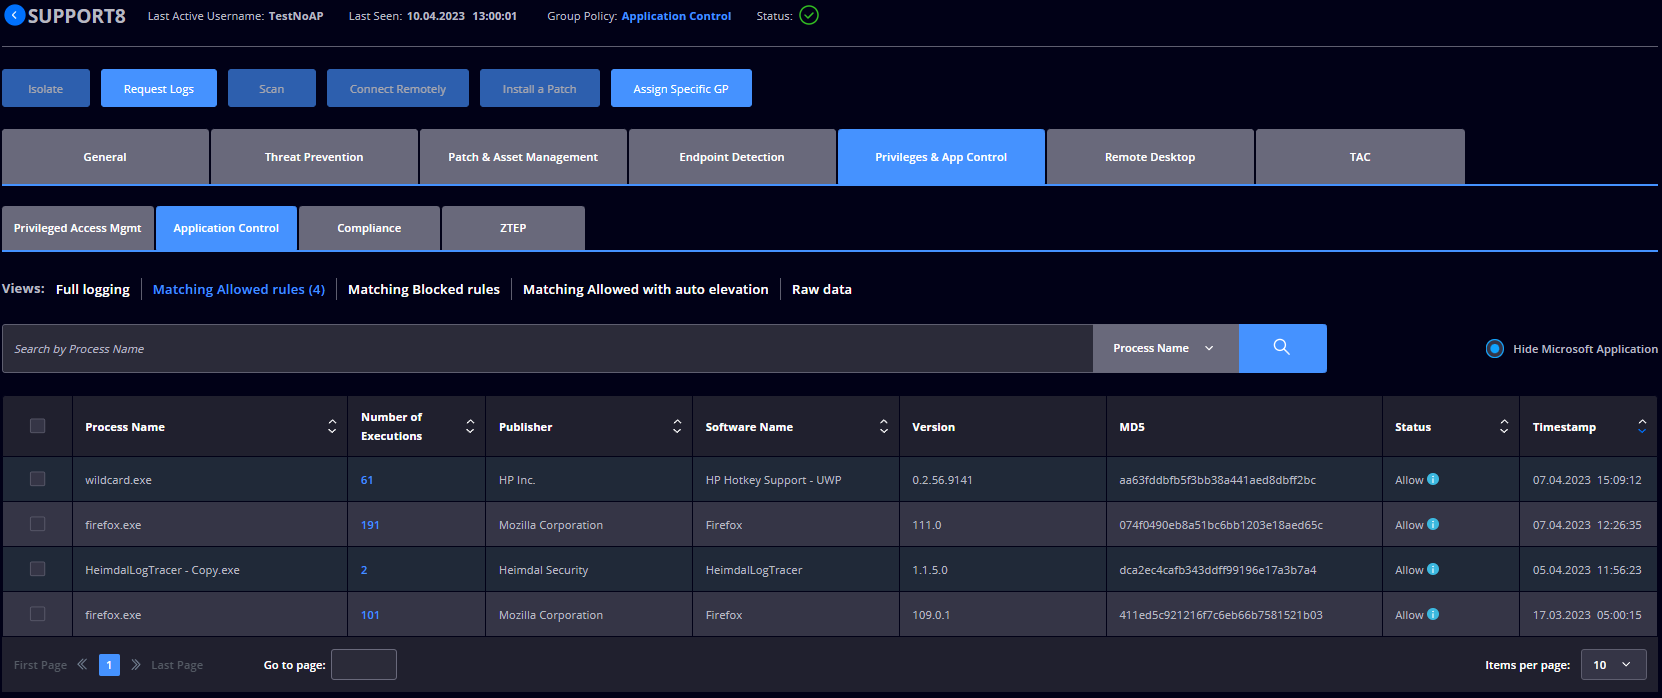Click into Search by Process Name field
Screen dimensions: 1662x698
pyautogui.click(x=547, y=348)
